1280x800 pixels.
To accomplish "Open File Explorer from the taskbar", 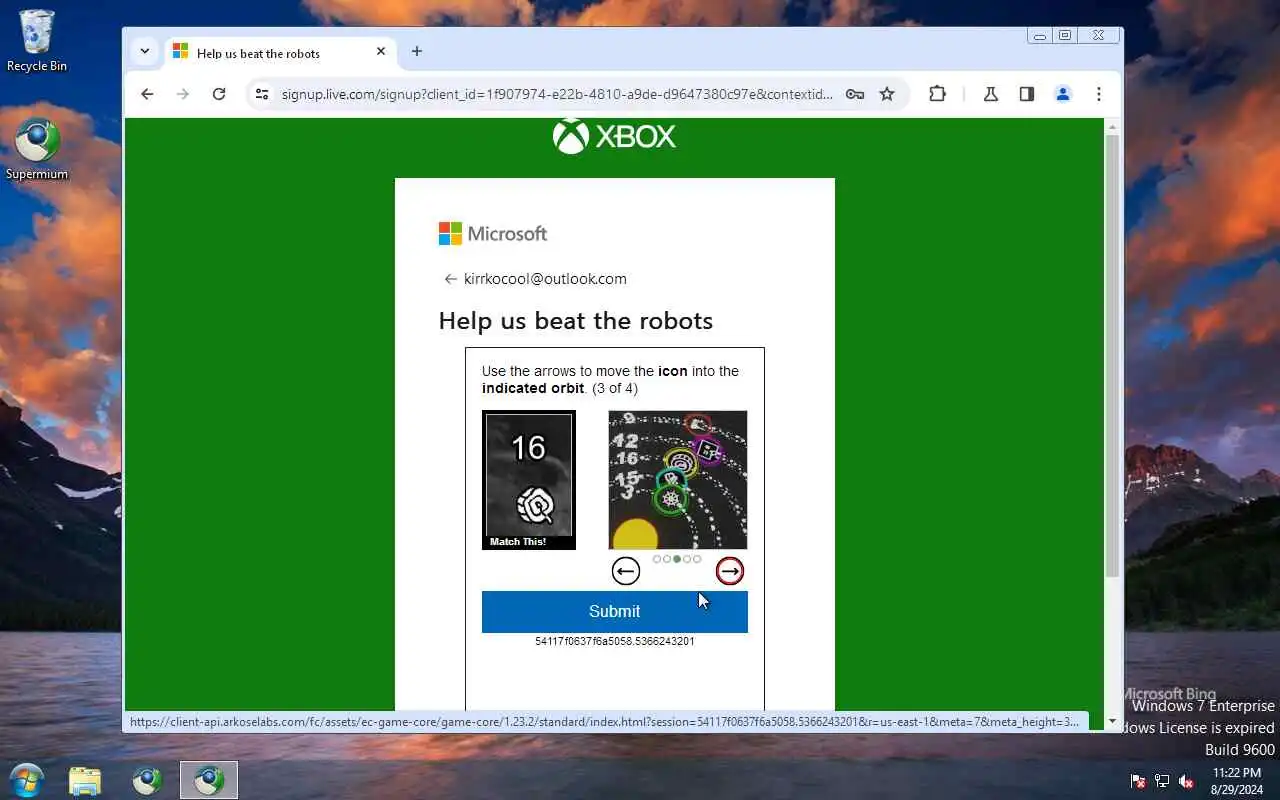I will click(x=85, y=780).
